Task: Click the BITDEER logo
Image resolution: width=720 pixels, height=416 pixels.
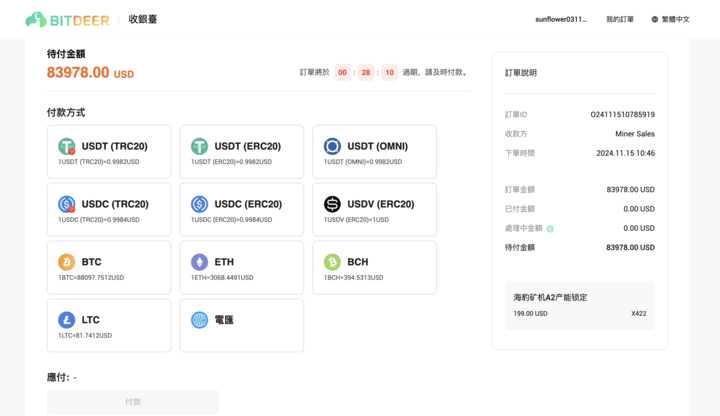Action: [x=68, y=20]
